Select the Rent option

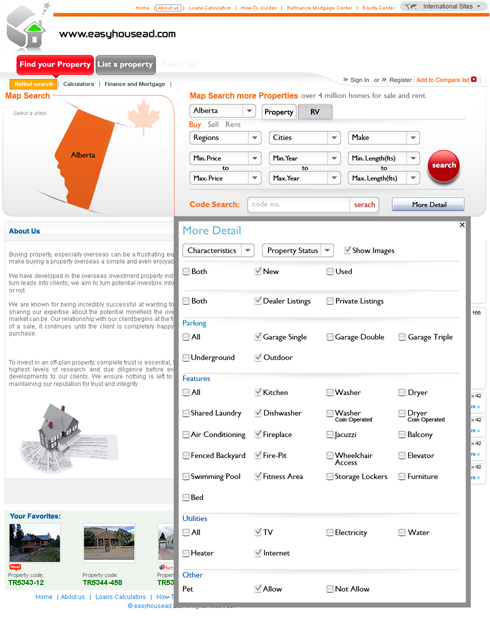[233, 124]
